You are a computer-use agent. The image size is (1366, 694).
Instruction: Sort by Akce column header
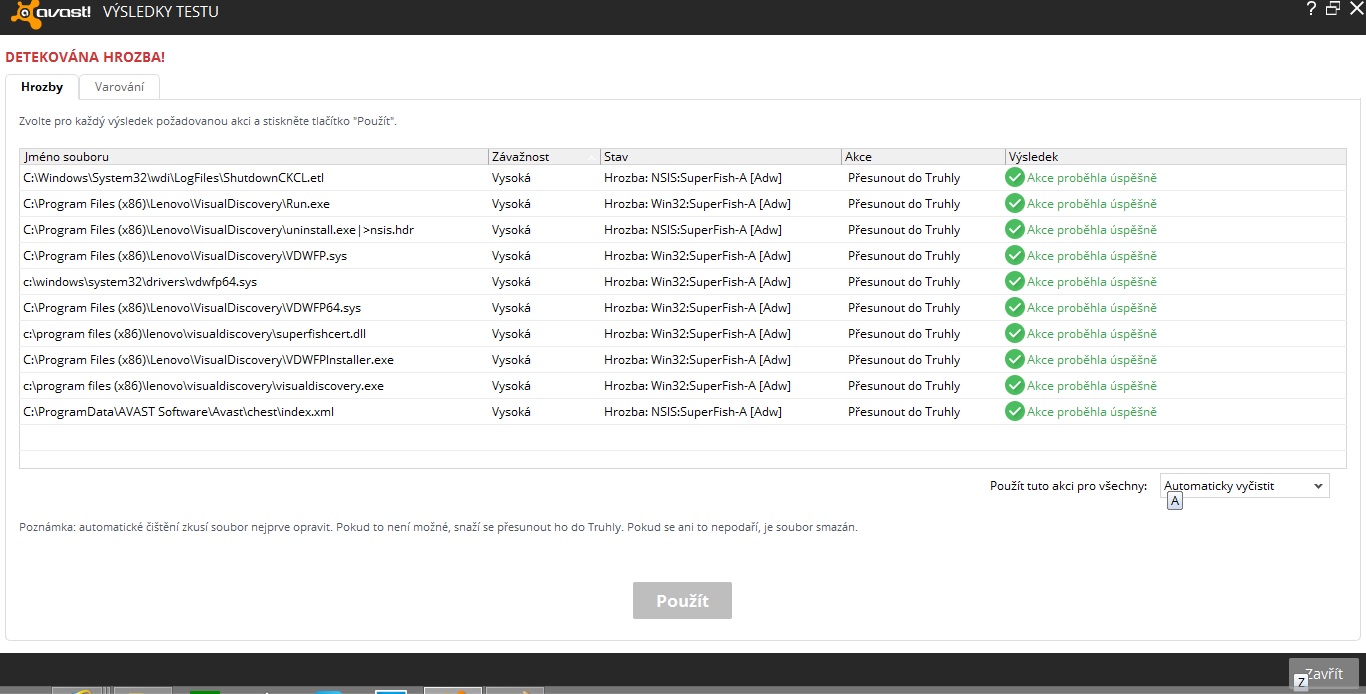922,157
